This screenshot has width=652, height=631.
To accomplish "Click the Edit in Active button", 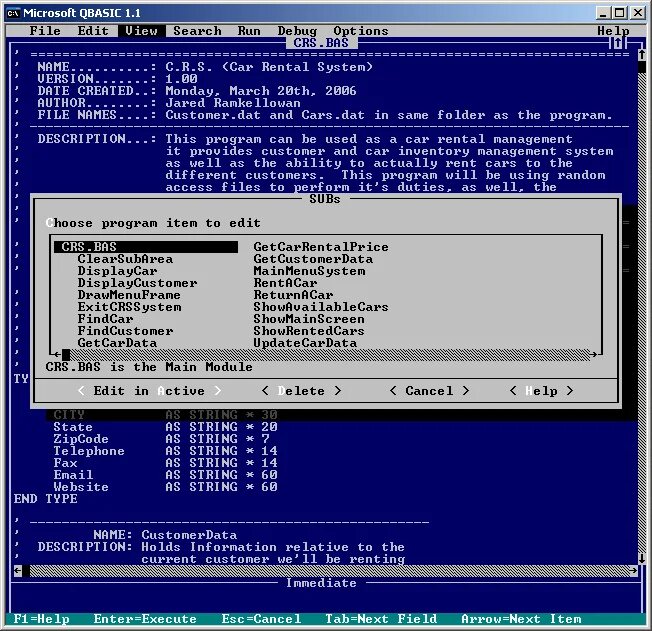I will pos(149,391).
